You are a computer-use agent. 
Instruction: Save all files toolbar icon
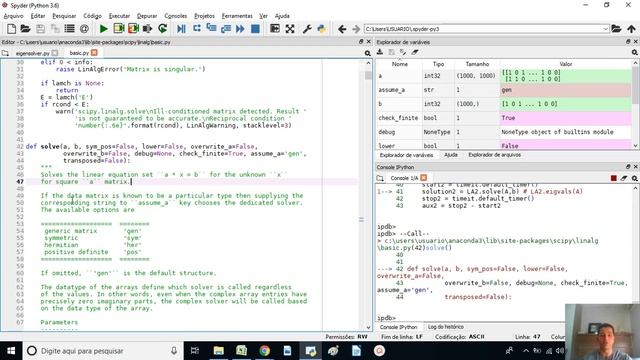coord(55,29)
